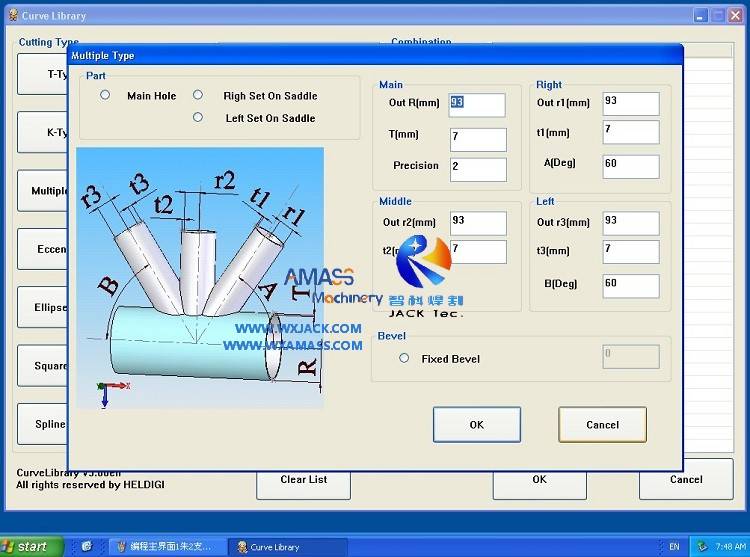
Task: Click the EN language indicator
Action: pos(674,546)
